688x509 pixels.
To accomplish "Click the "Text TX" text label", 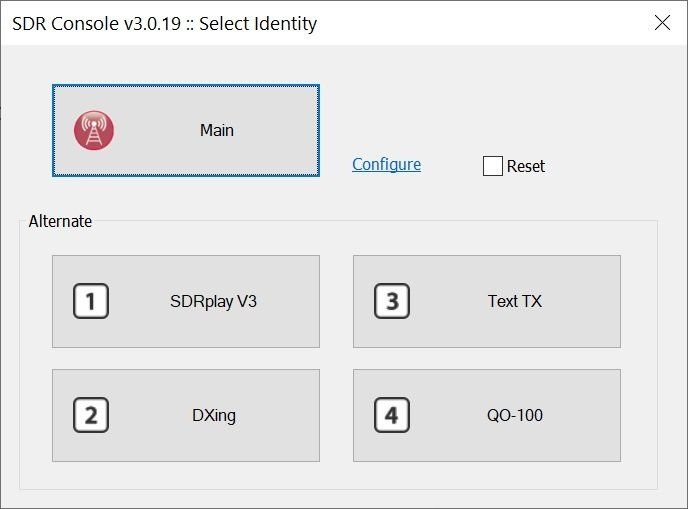I will [x=515, y=301].
